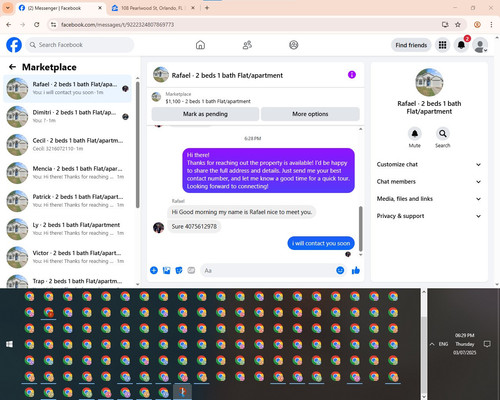The height and width of the screenshot is (400, 500).
Task: Expand Chat members section
Action: click(429, 182)
